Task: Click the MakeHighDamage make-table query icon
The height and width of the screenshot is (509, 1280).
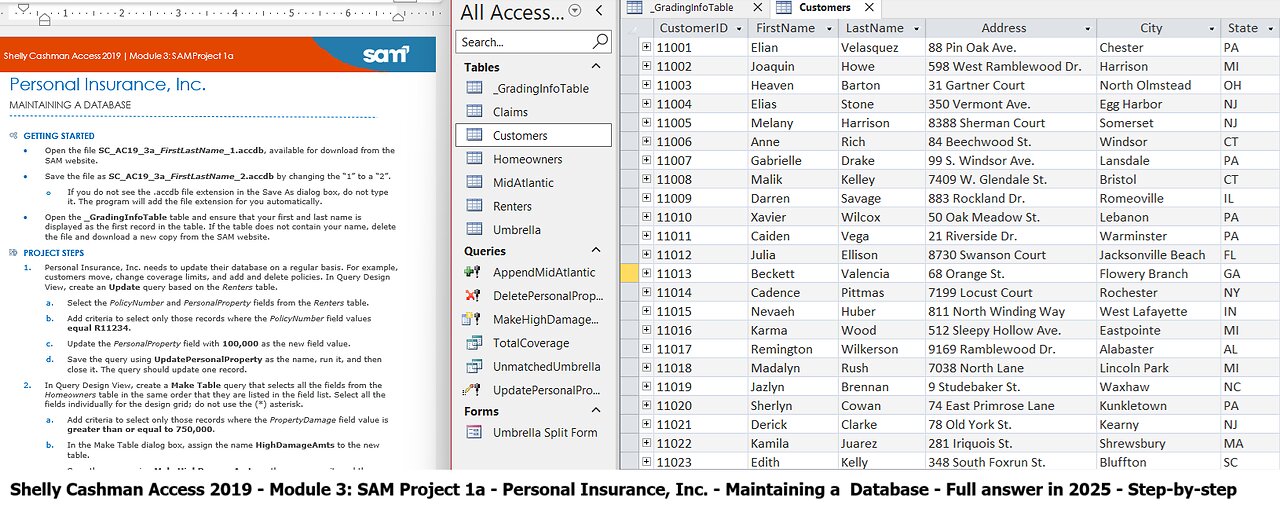Action: pos(473,319)
